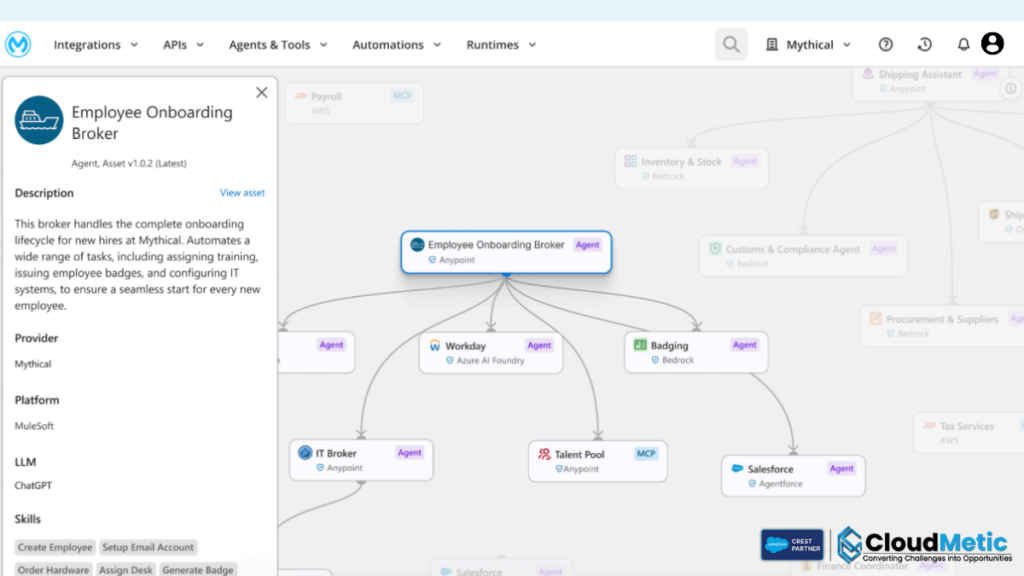Image resolution: width=1024 pixels, height=576 pixels.
Task: Click the IT Broker node icon
Action: click(305, 453)
